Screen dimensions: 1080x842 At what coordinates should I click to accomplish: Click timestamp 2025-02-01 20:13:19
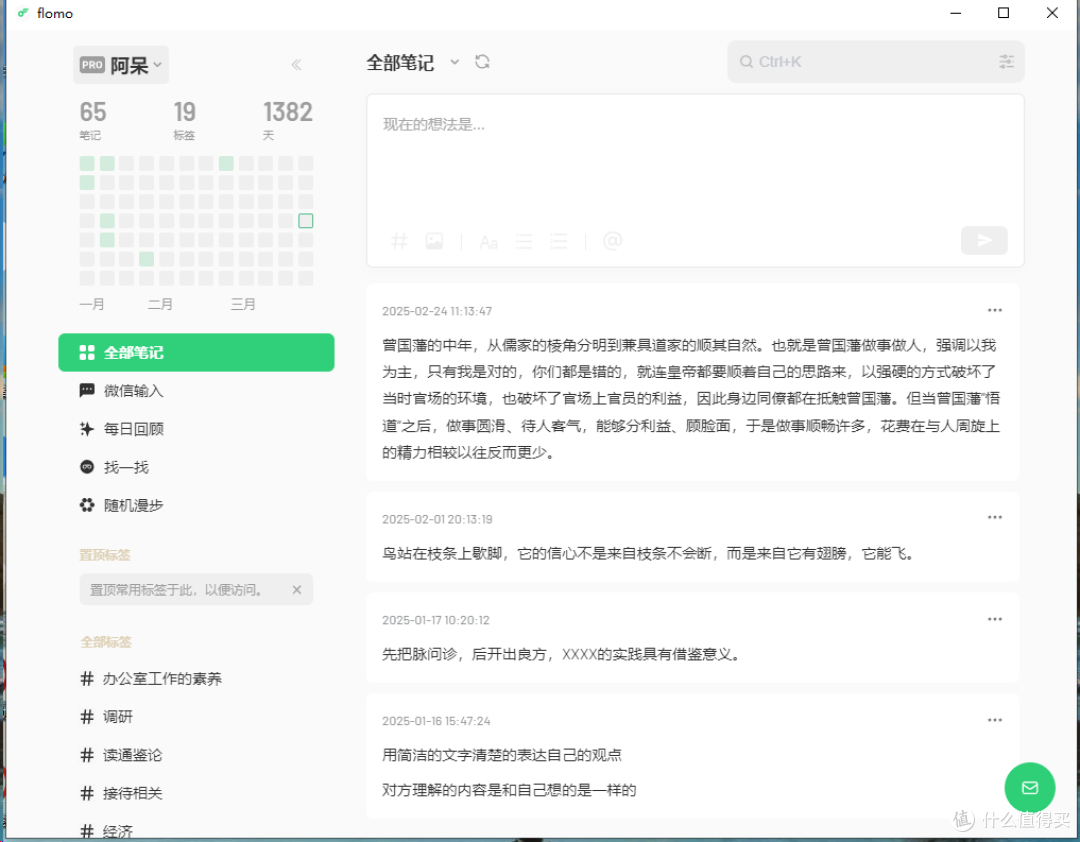point(437,520)
